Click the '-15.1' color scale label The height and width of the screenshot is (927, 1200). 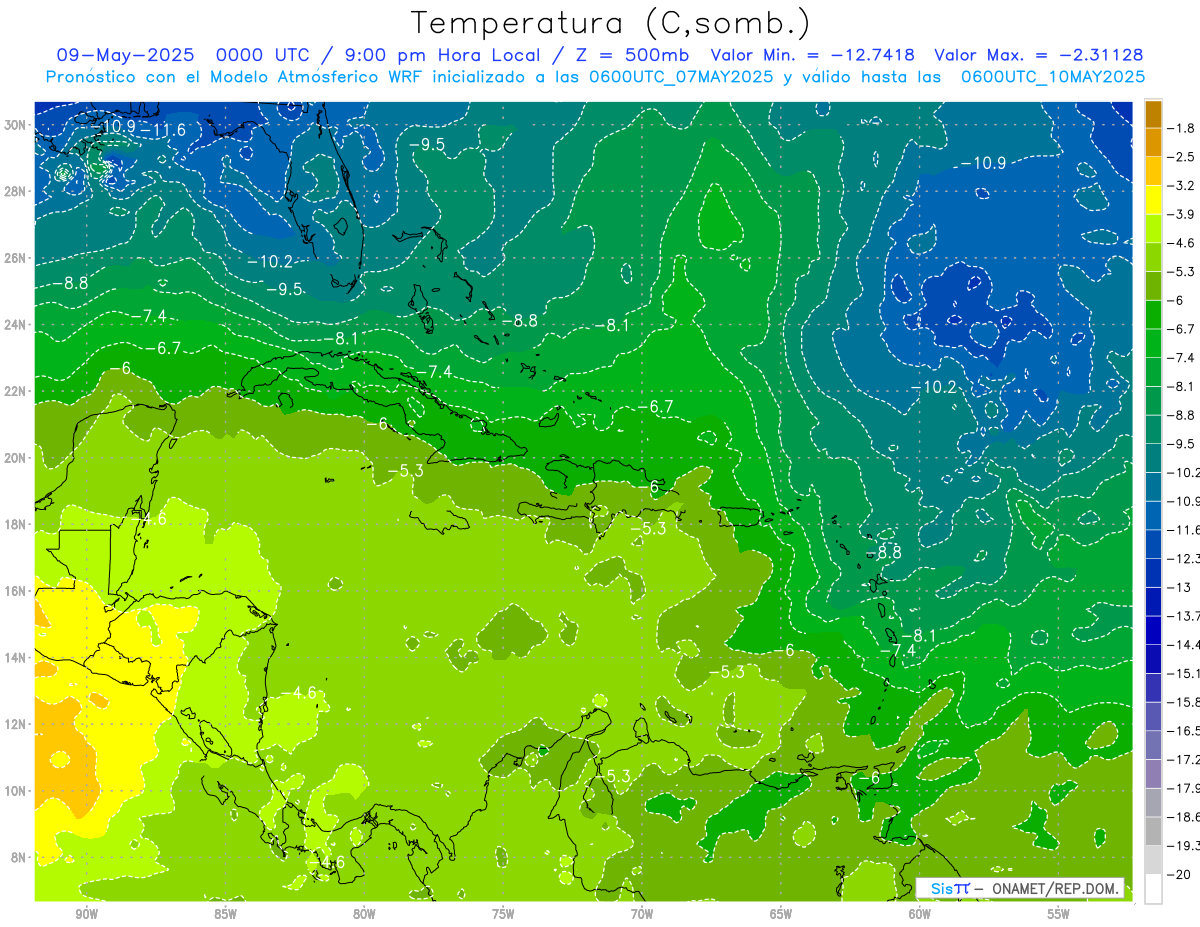[1184, 673]
